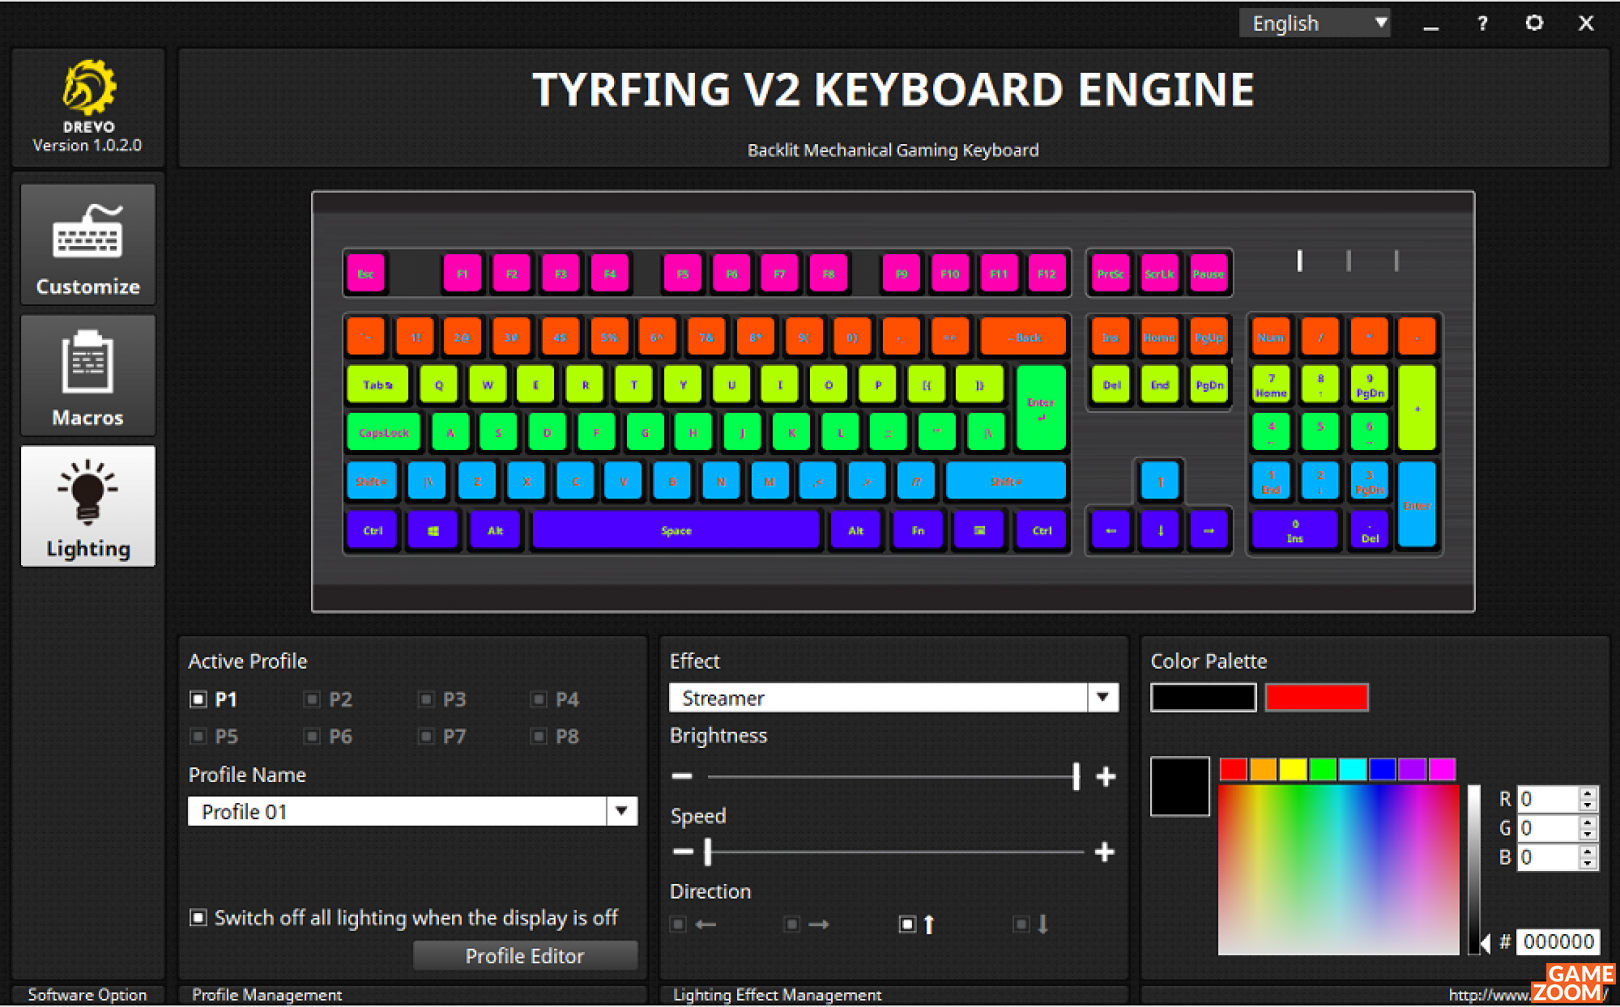Select the Pause key on the keyboard
Viewport: 1620px width, 1007px height.
click(x=1208, y=274)
